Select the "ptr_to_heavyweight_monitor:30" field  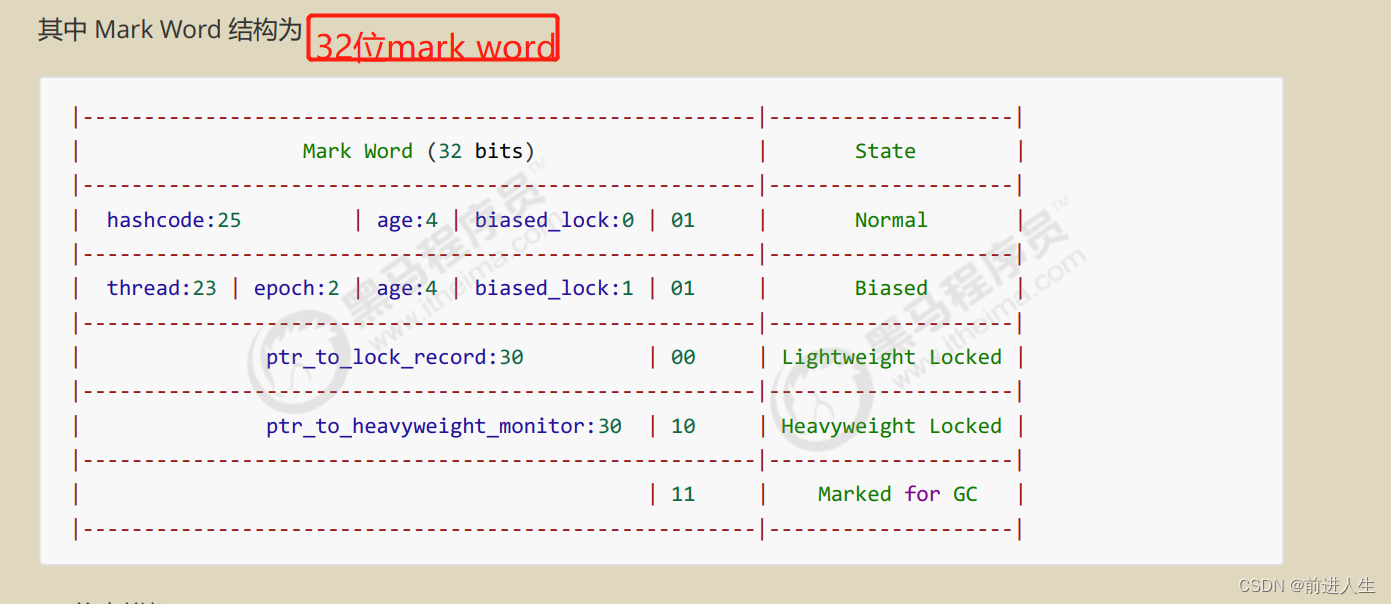[444, 427]
